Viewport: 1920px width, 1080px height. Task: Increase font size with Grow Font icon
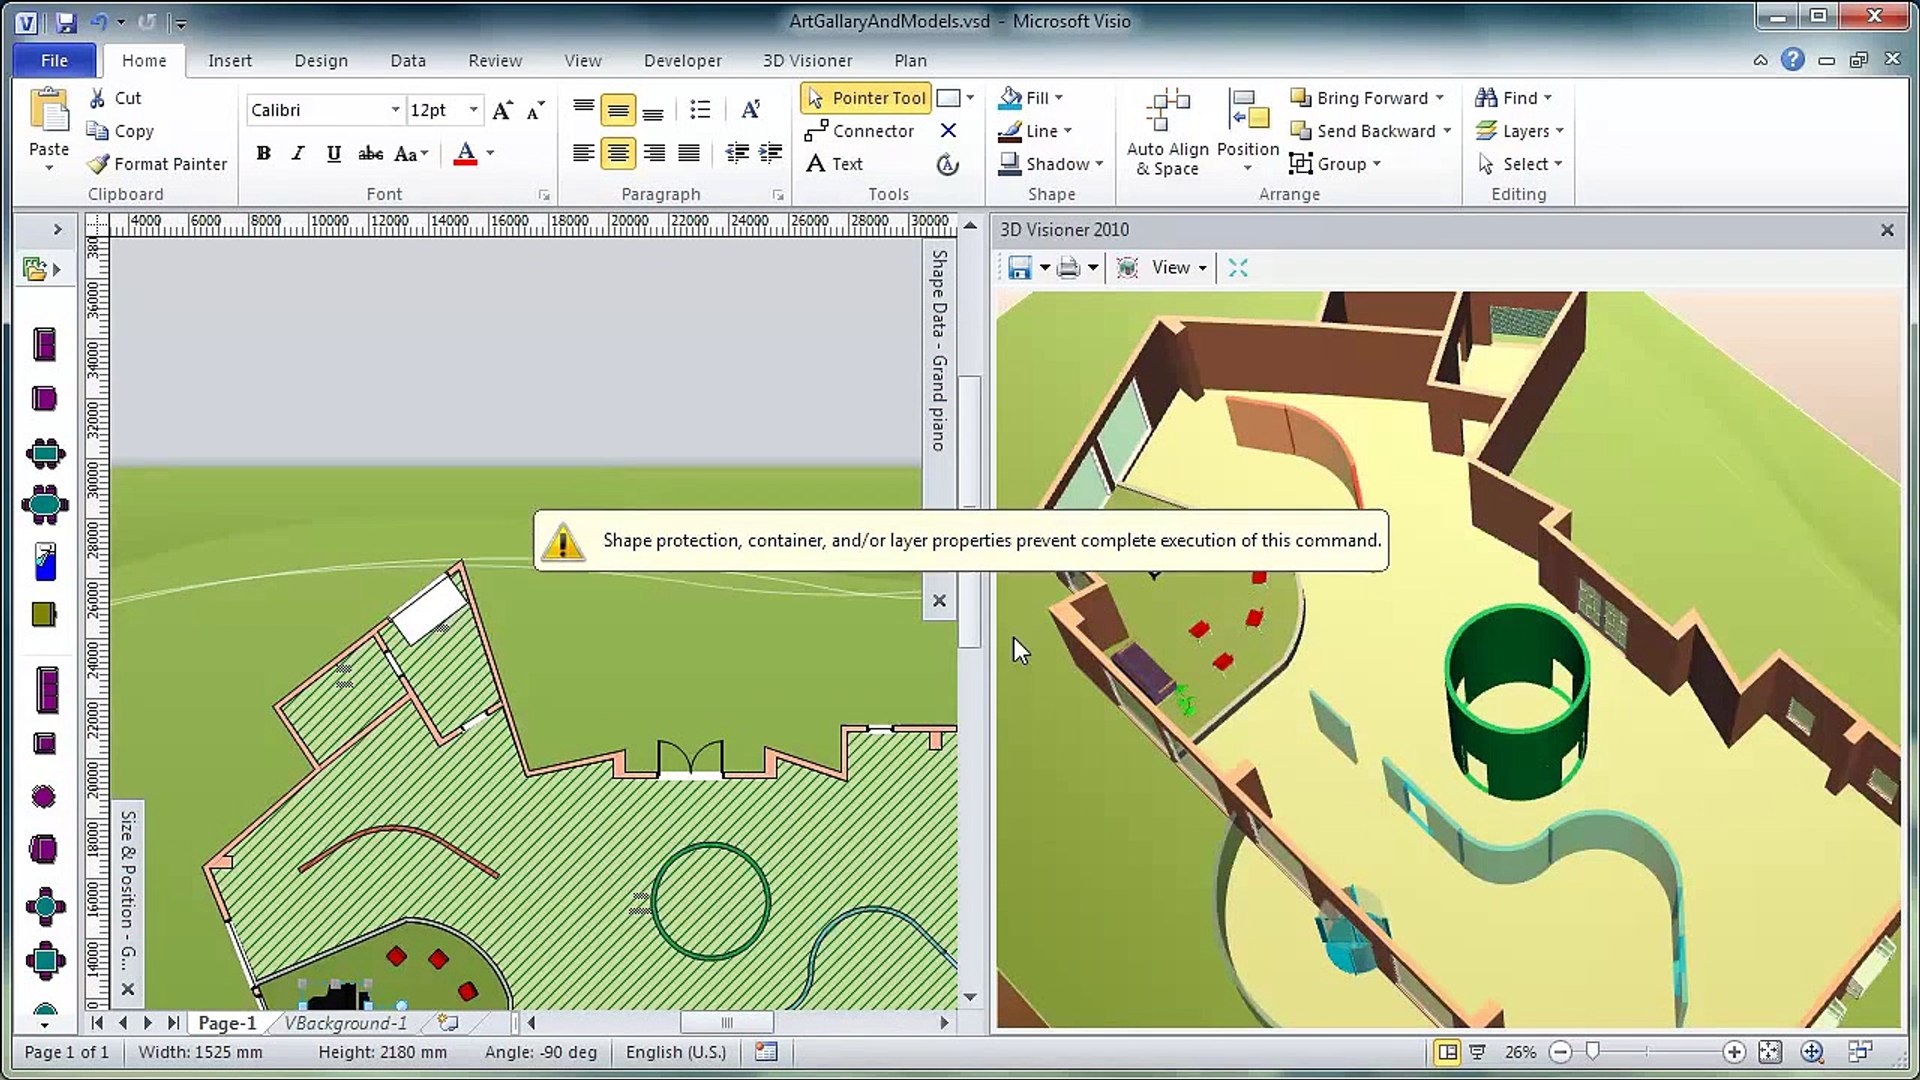tap(502, 110)
